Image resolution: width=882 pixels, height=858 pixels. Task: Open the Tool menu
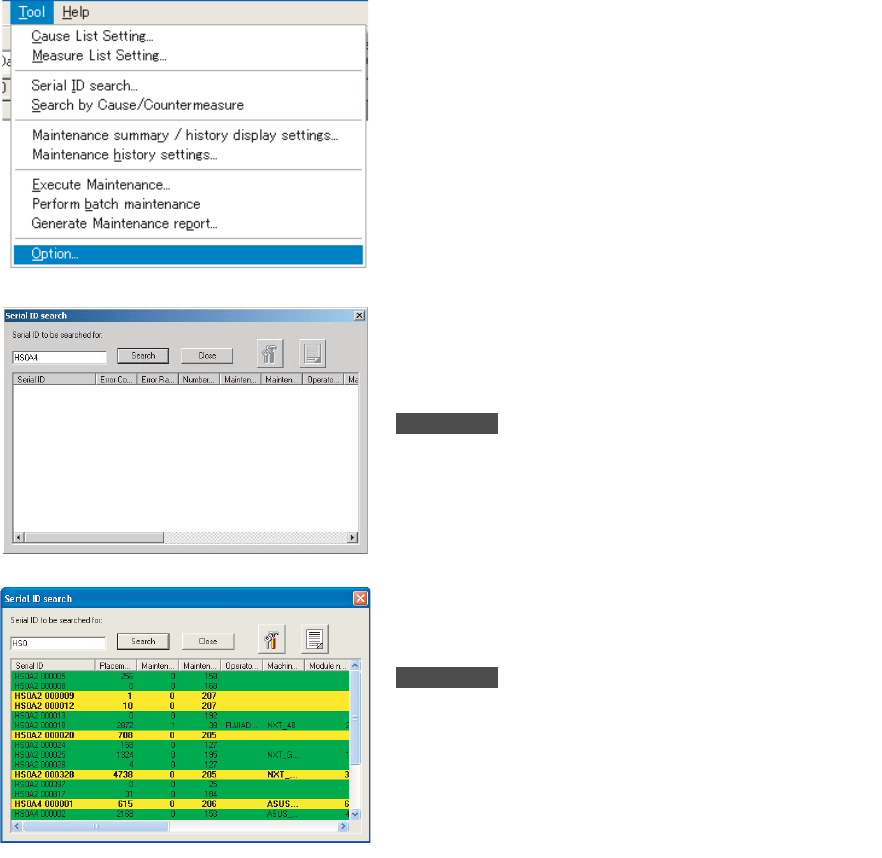tap(32, 12)
